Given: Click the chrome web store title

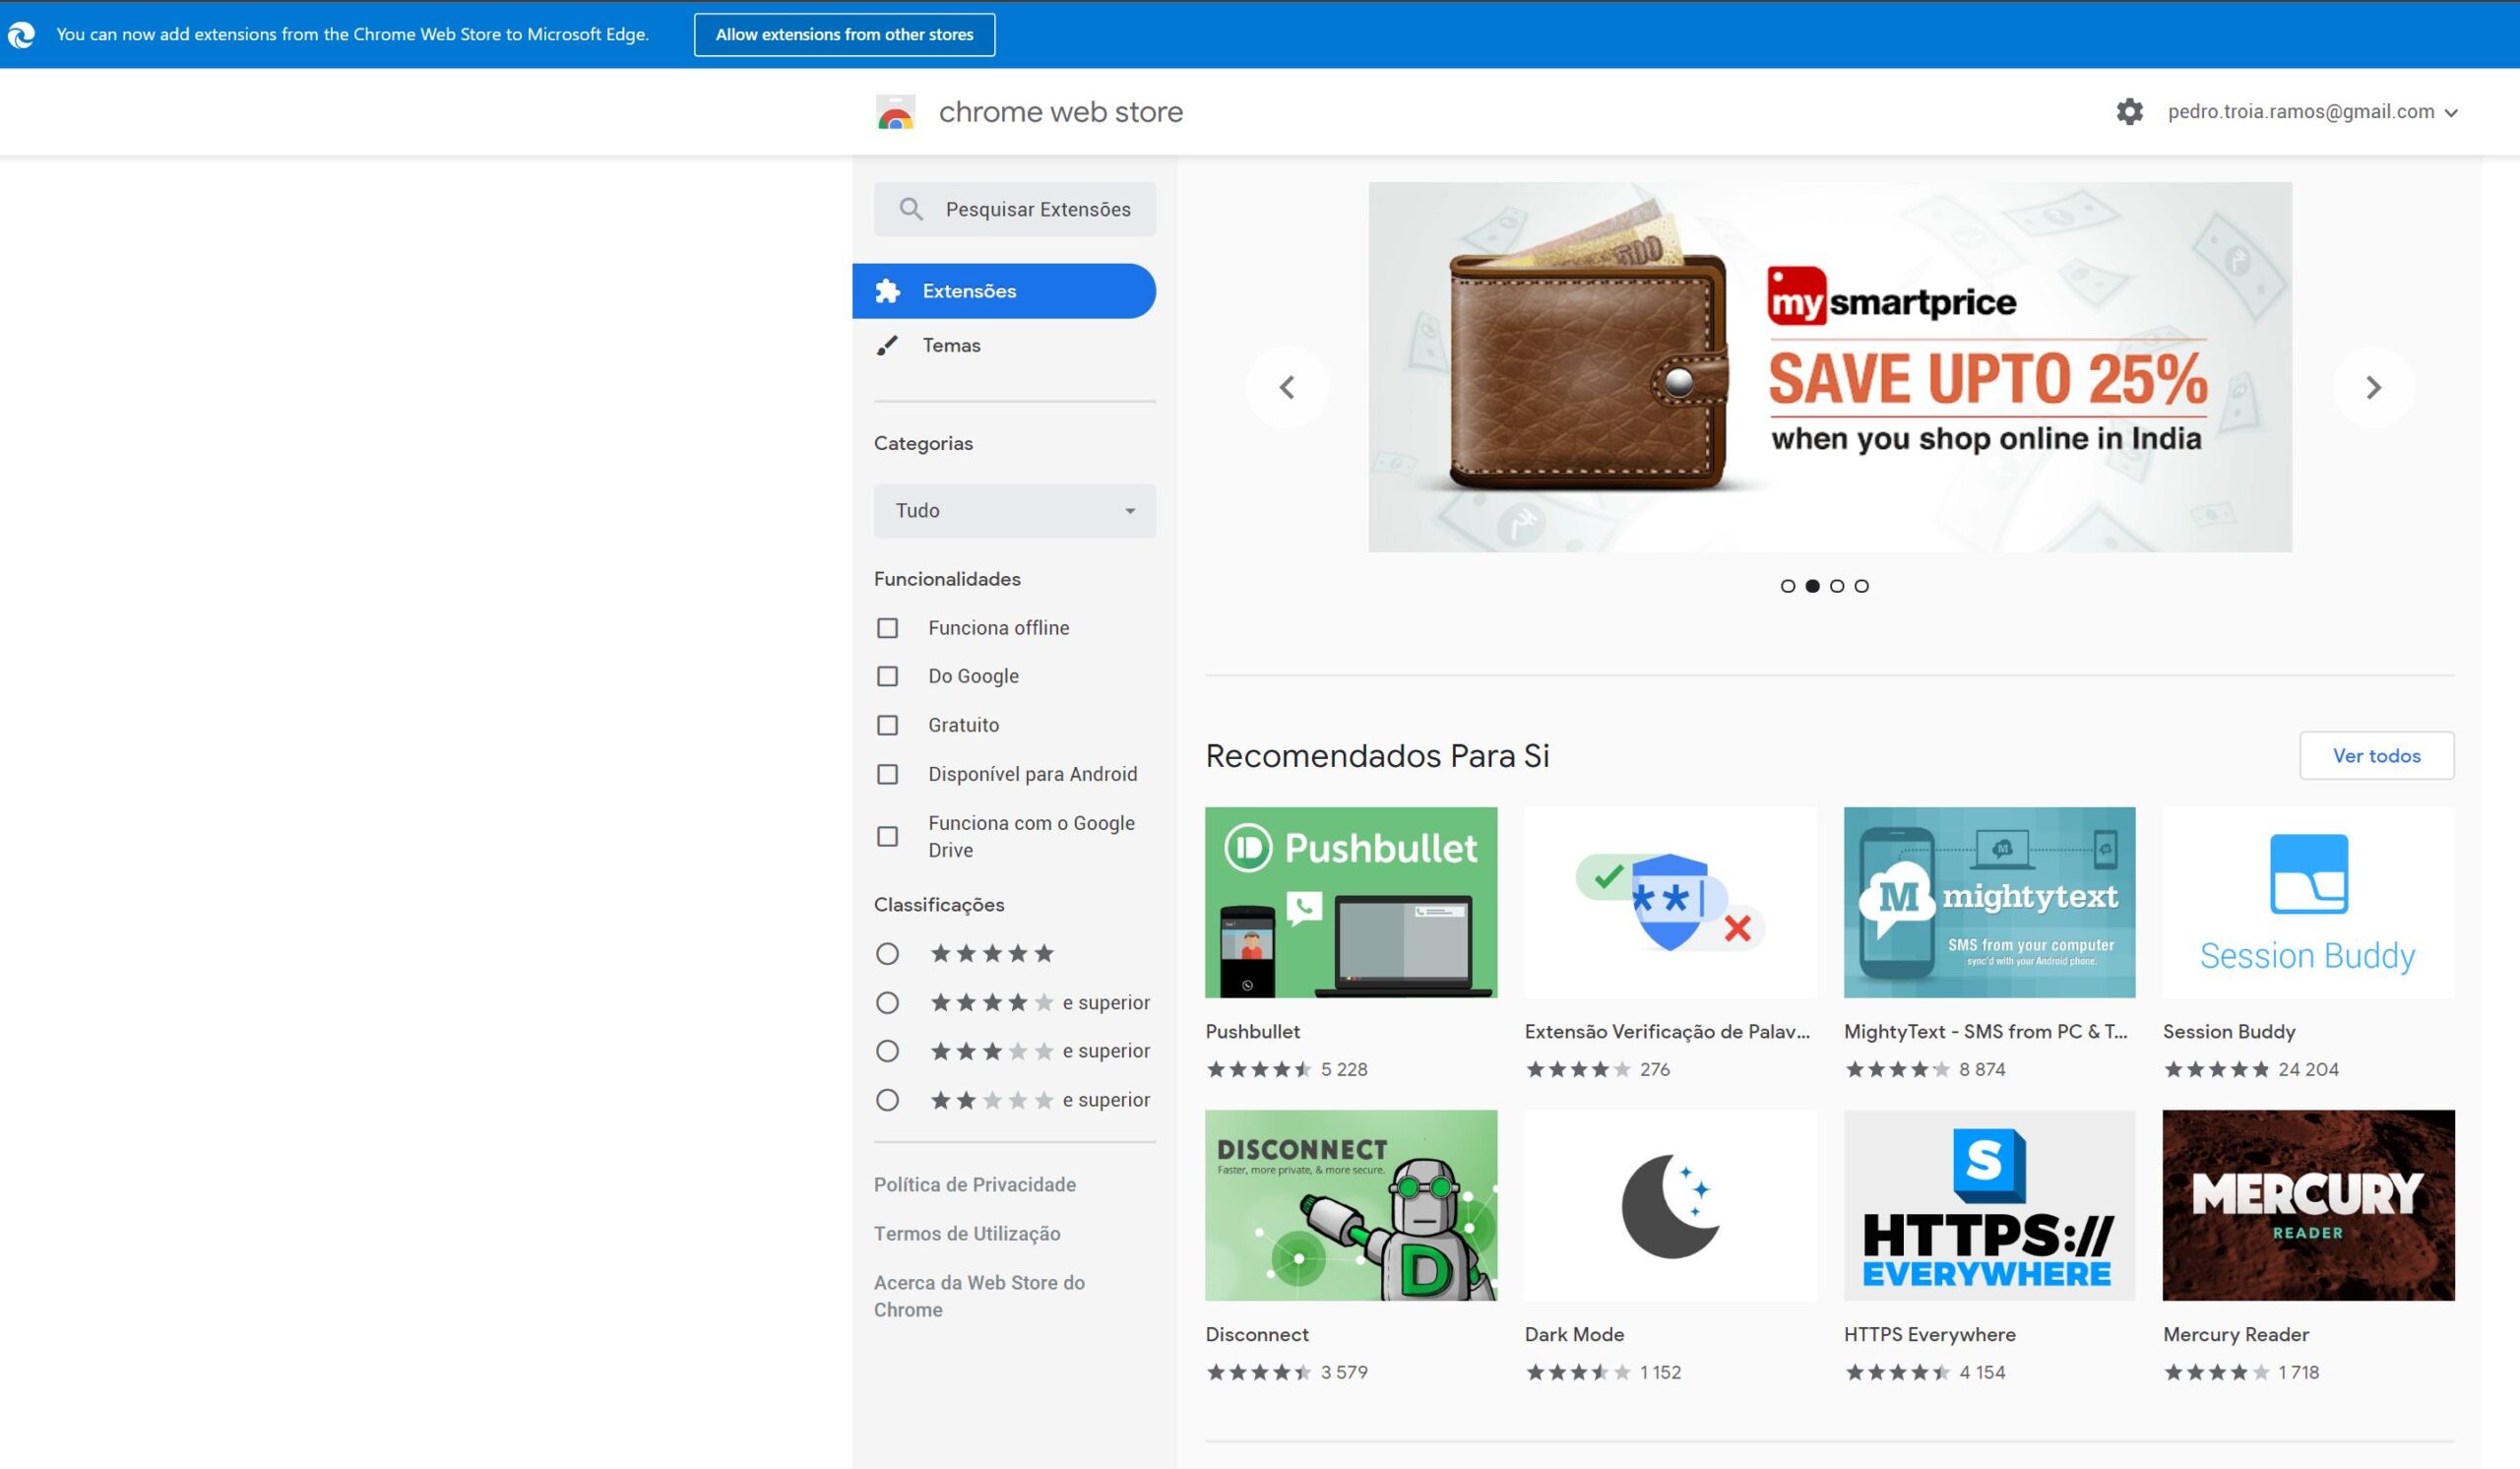Looking at the screenshot, I should pos(1060,112).
